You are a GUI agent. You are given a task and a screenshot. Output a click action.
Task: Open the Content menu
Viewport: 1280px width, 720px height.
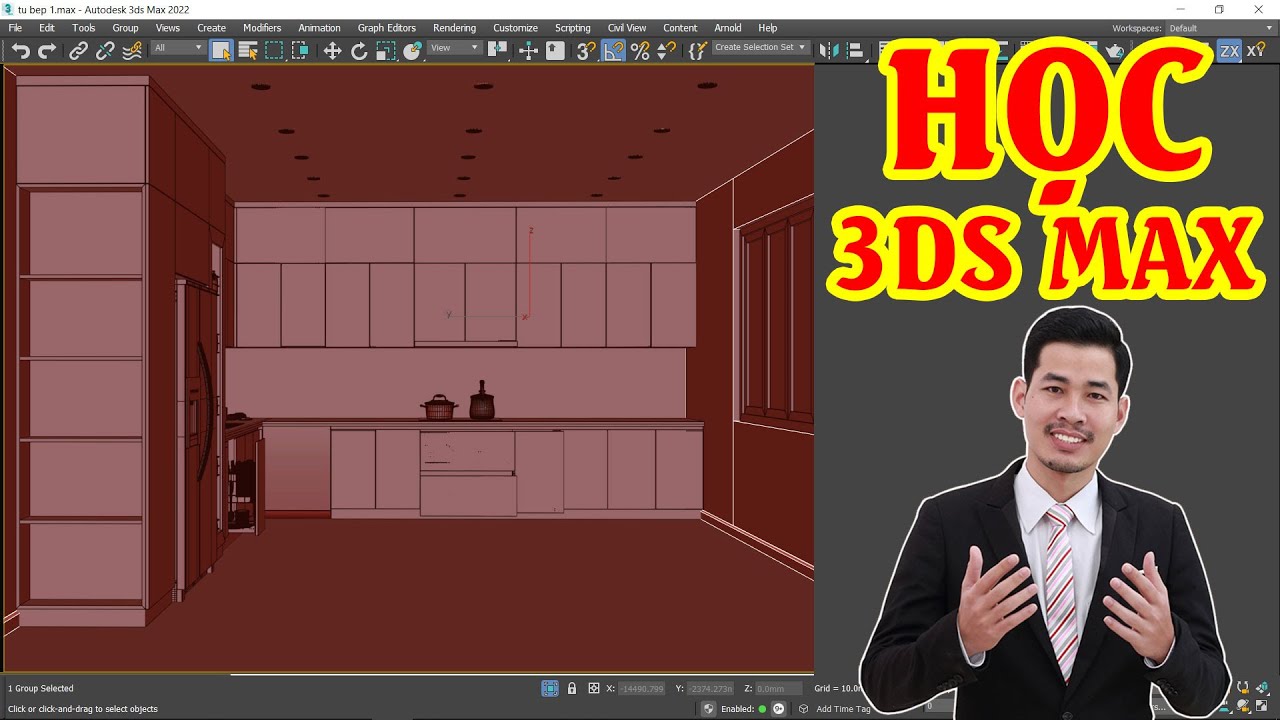(x=680, y=28)
